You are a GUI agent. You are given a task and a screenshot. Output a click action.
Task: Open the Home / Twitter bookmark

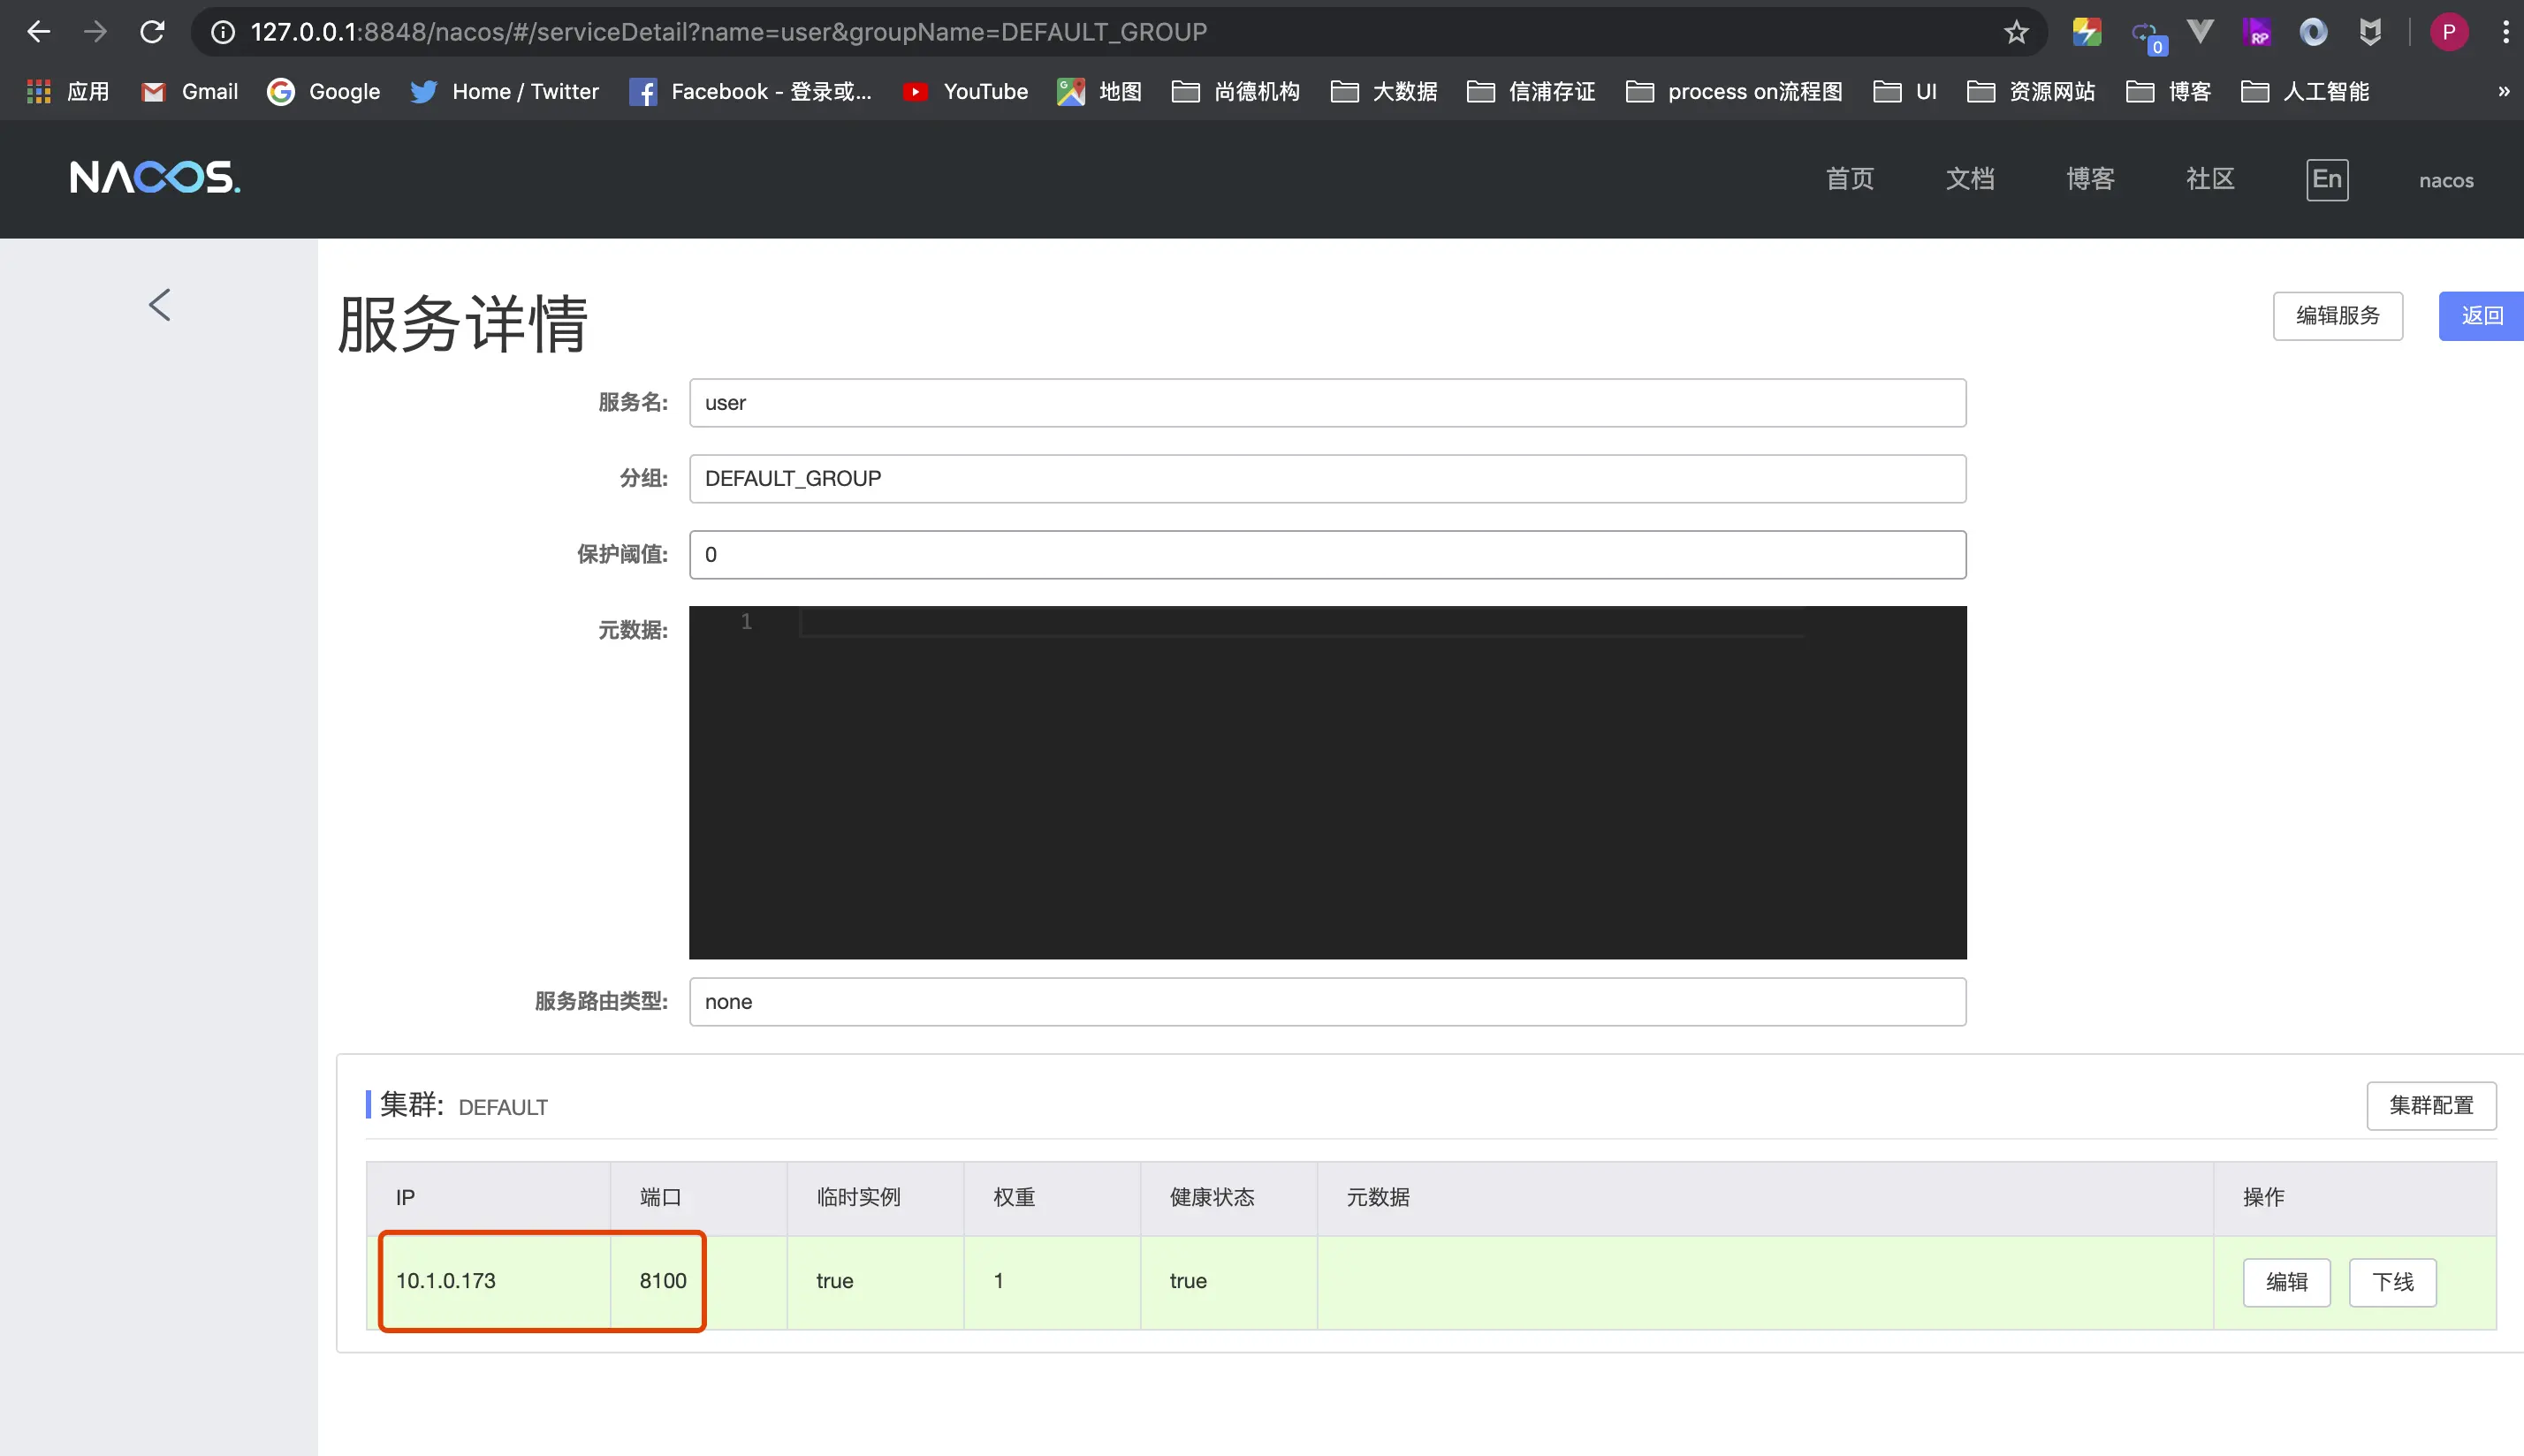504,91
